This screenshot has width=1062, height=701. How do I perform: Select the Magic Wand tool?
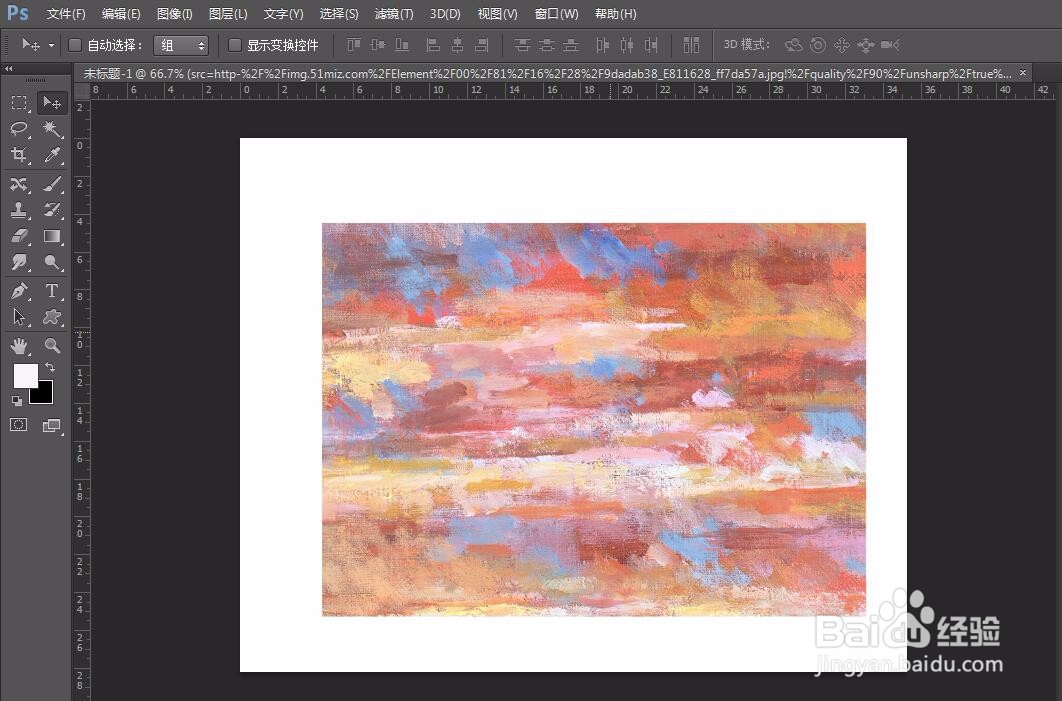point(51,129)
